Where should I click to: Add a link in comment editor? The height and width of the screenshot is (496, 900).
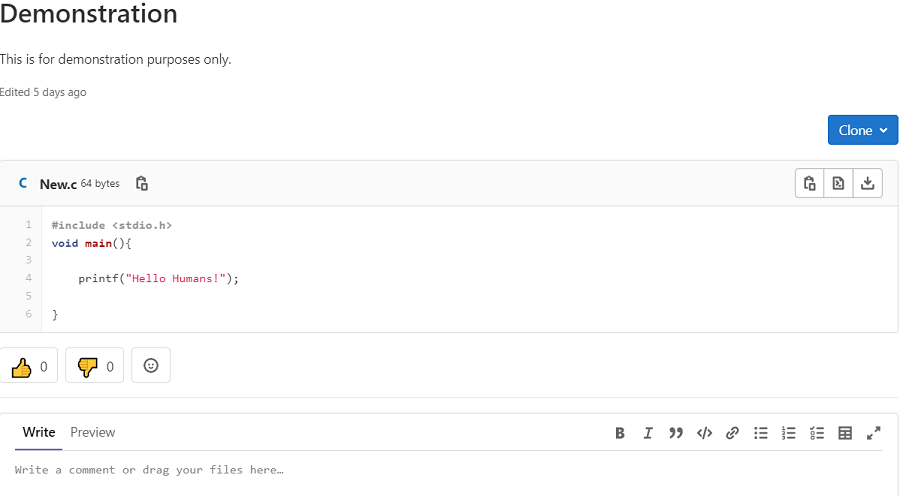(732, 433)
